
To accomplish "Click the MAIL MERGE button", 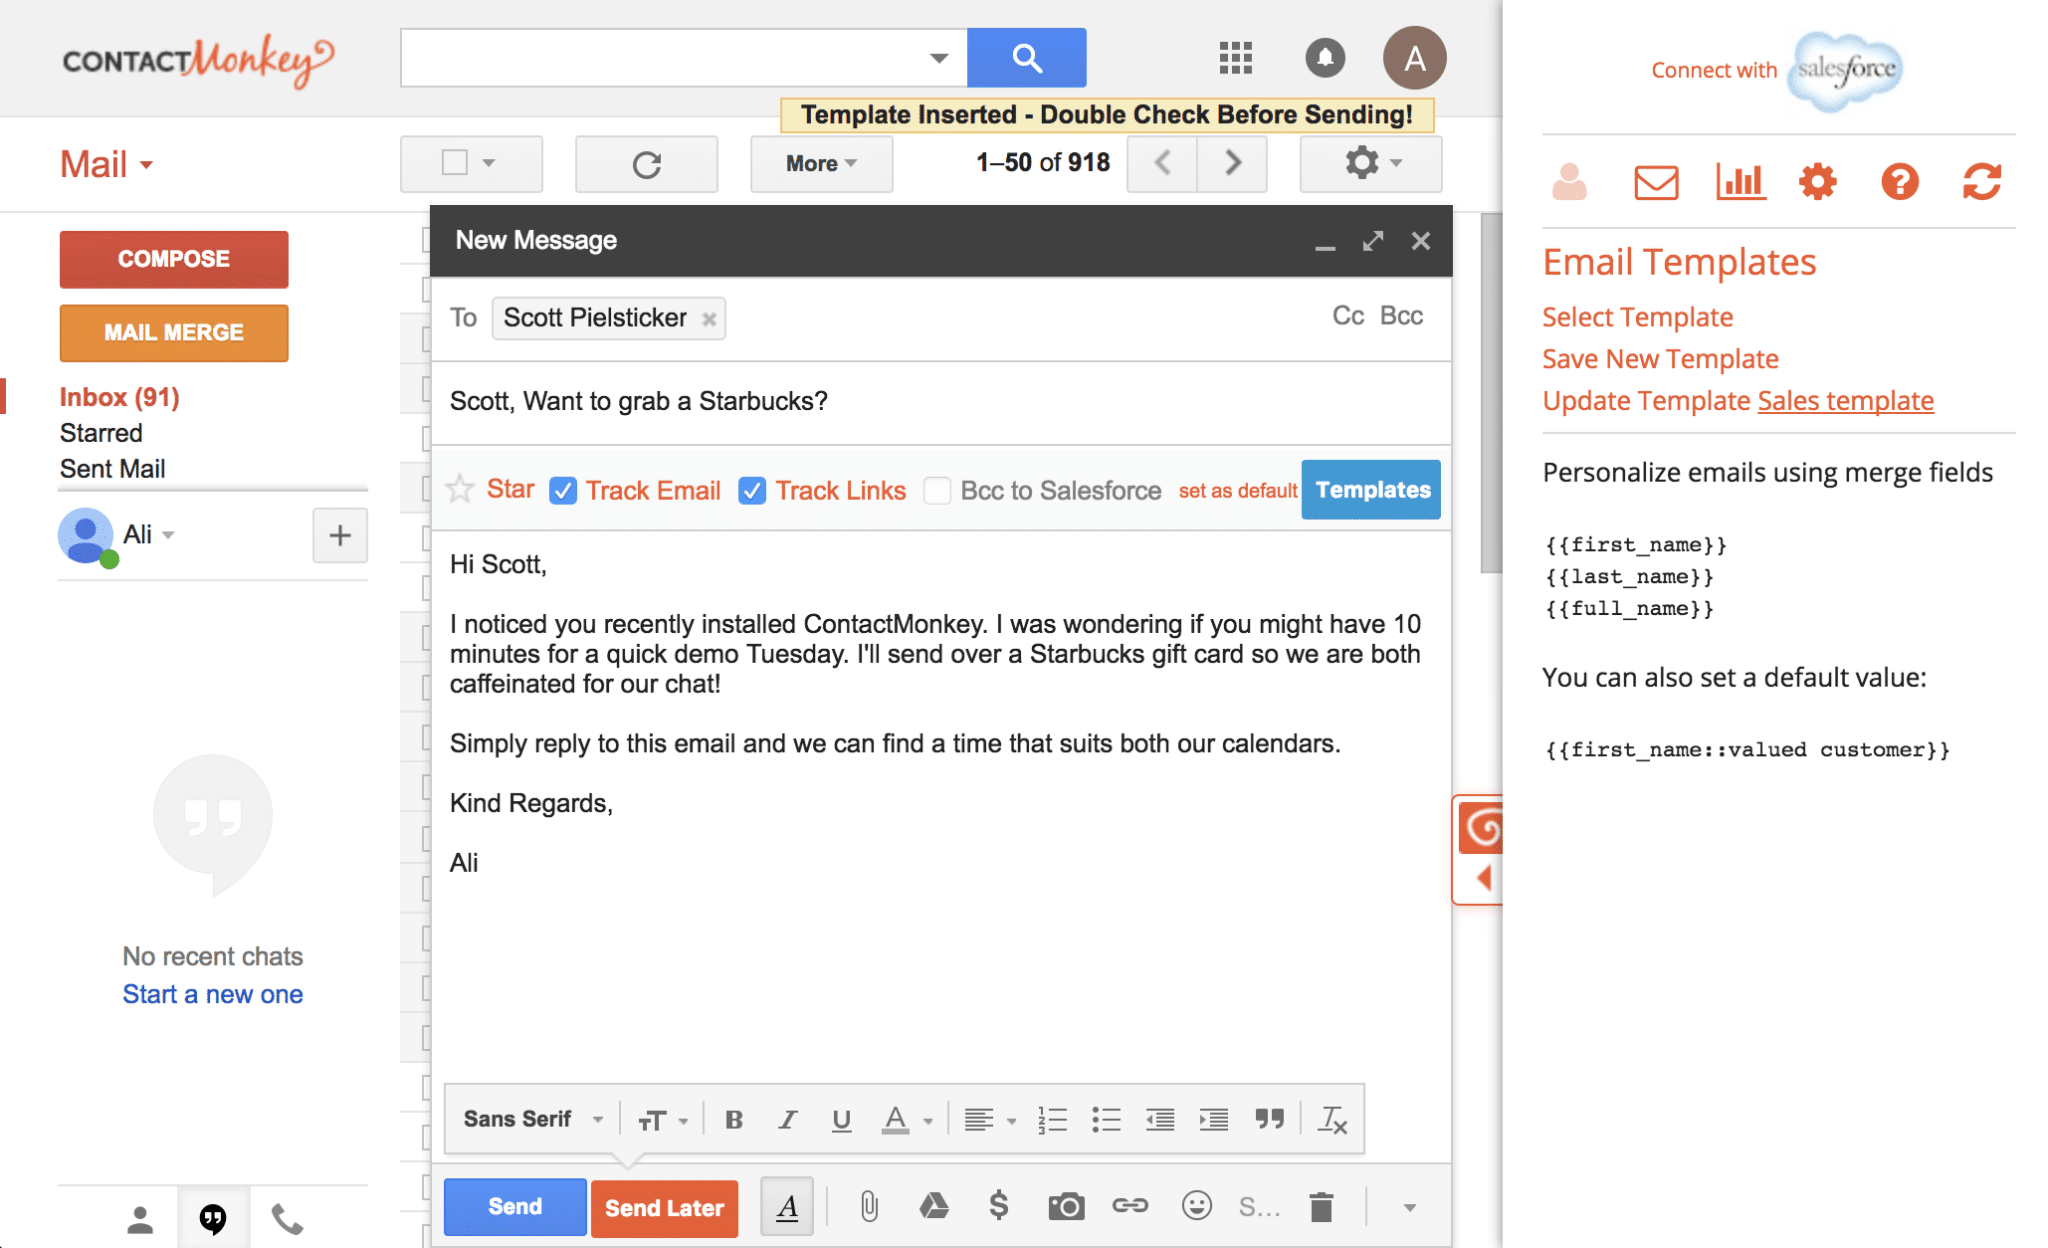I will [x=174, y=333].
